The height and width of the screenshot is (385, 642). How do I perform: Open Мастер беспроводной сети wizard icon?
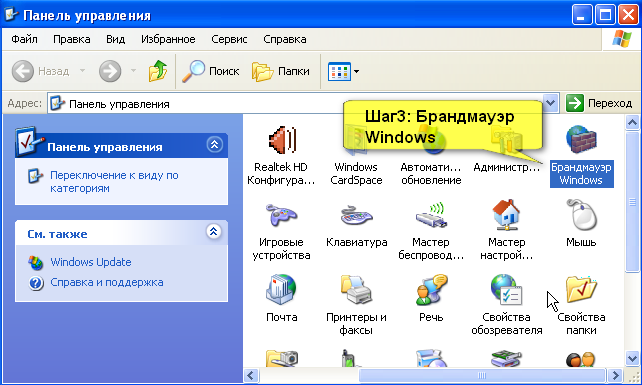431,215
